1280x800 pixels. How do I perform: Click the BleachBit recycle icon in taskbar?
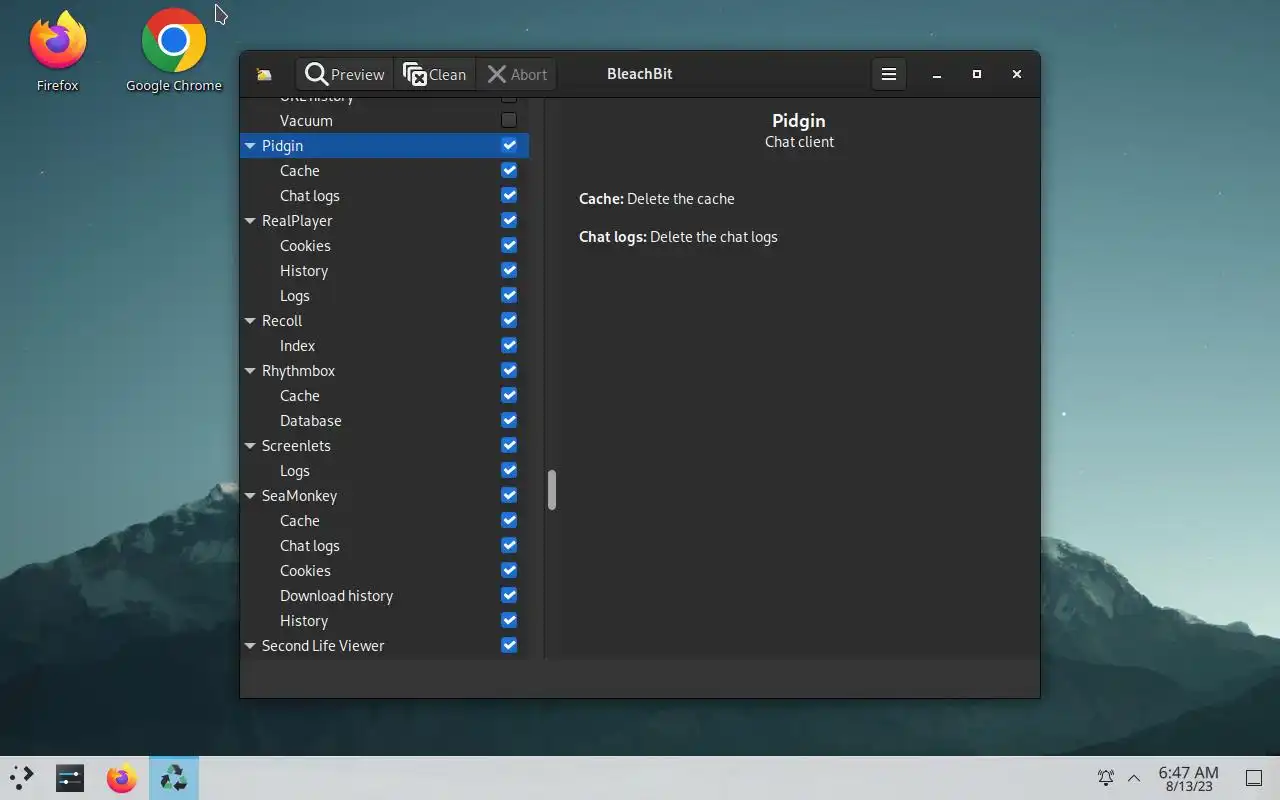click(174, 778)
